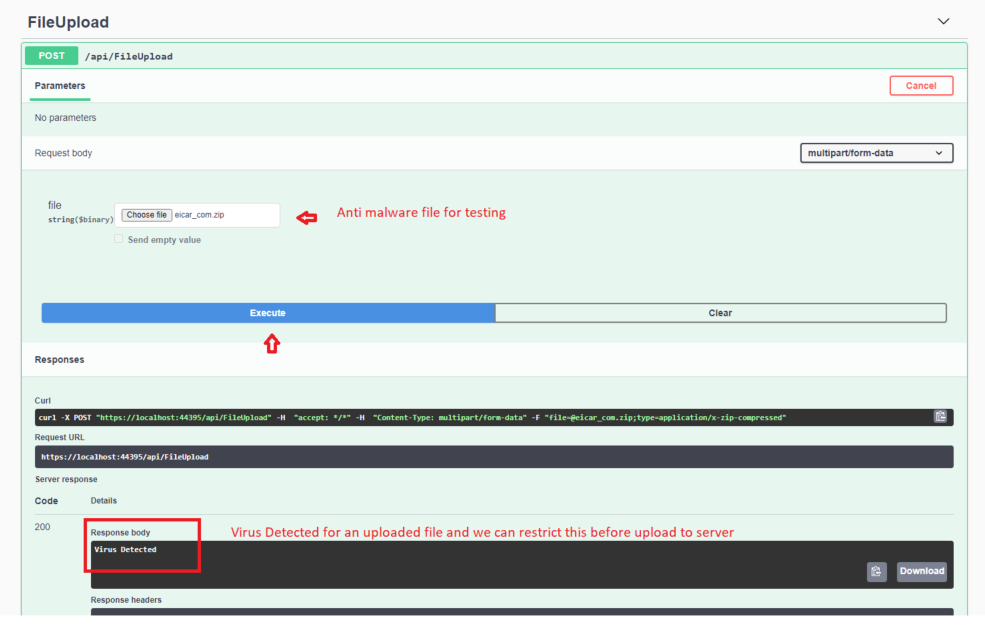985x625 pixels.
Task: Collapse FileUpload section with the top chevron
Action: coord(942,20)
